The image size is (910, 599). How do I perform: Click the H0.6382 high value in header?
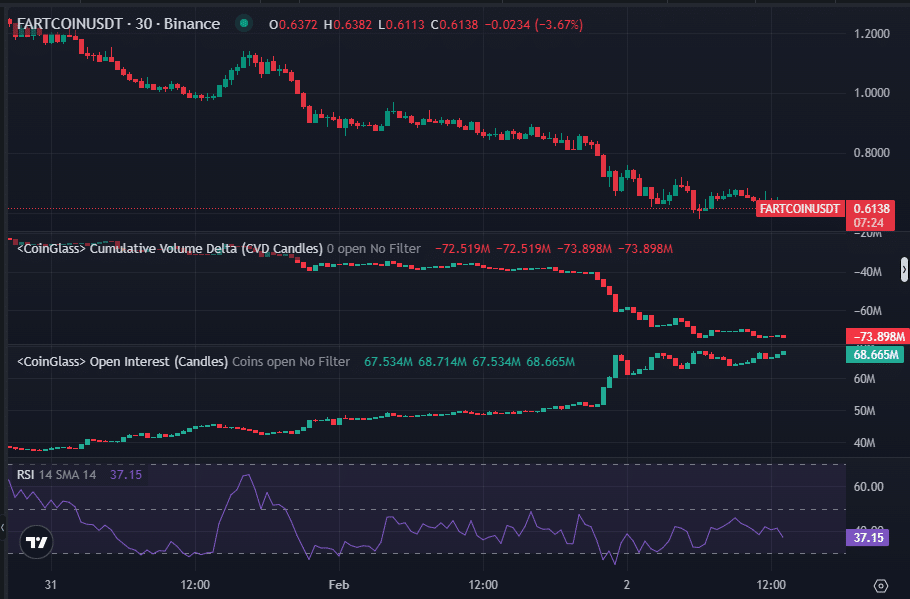tap(348, 25)
